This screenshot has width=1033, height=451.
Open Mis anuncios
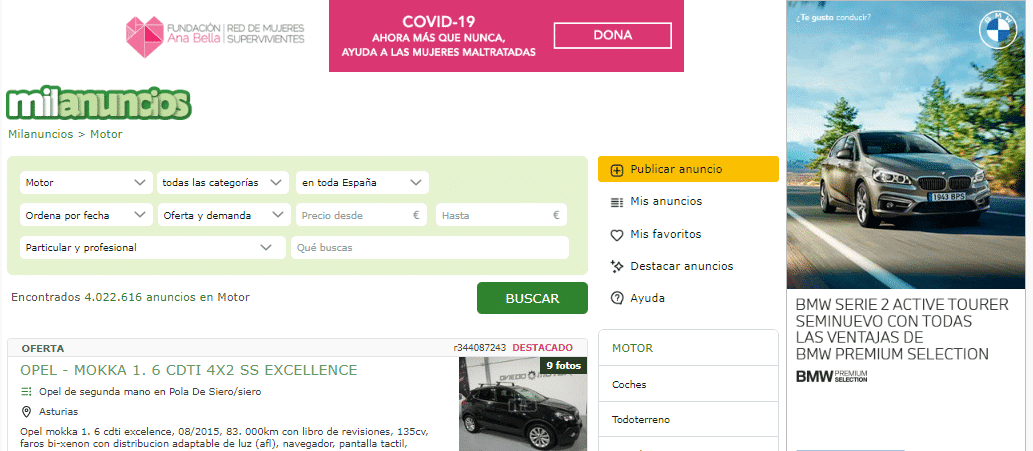coord(666,201)
